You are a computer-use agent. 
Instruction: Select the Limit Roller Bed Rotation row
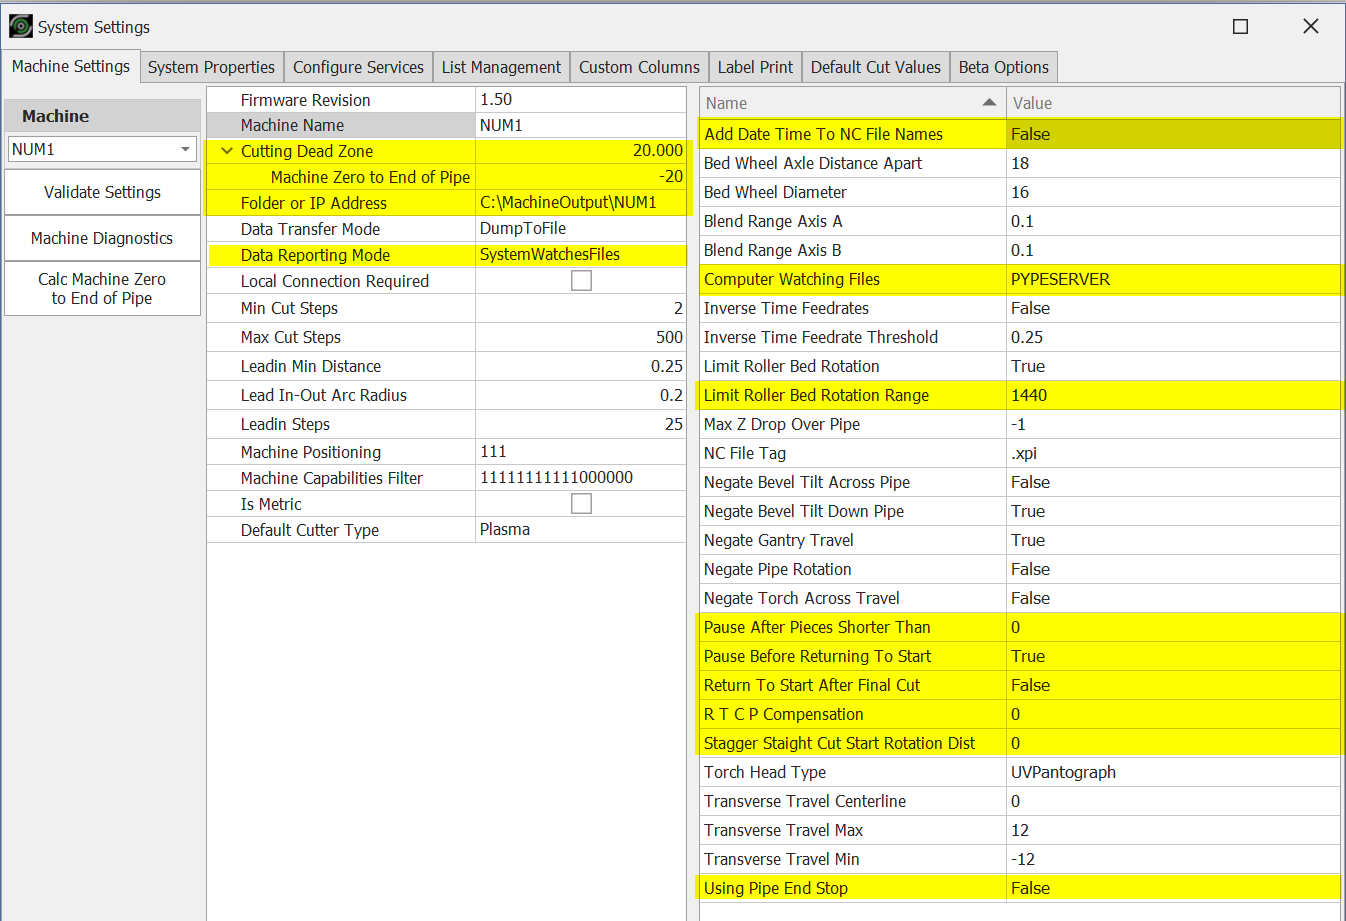click(x=1020, y=366)
